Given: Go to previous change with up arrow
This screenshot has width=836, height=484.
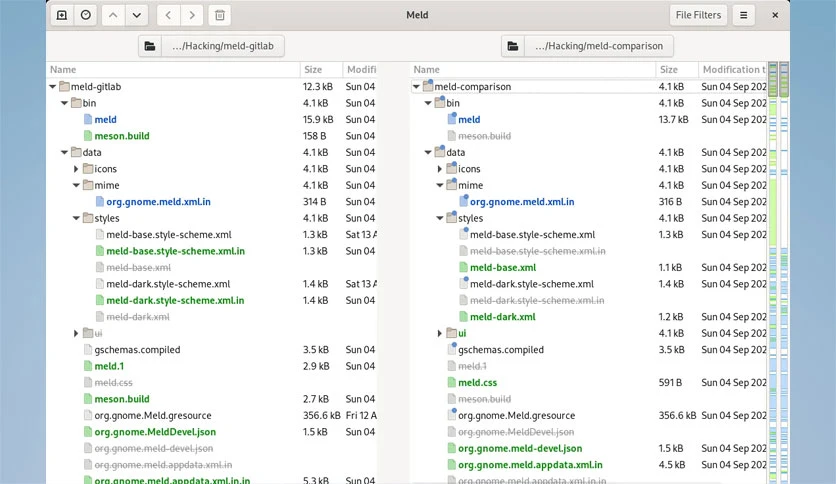Looking at the screenshot, I should (x=113, y=15).
